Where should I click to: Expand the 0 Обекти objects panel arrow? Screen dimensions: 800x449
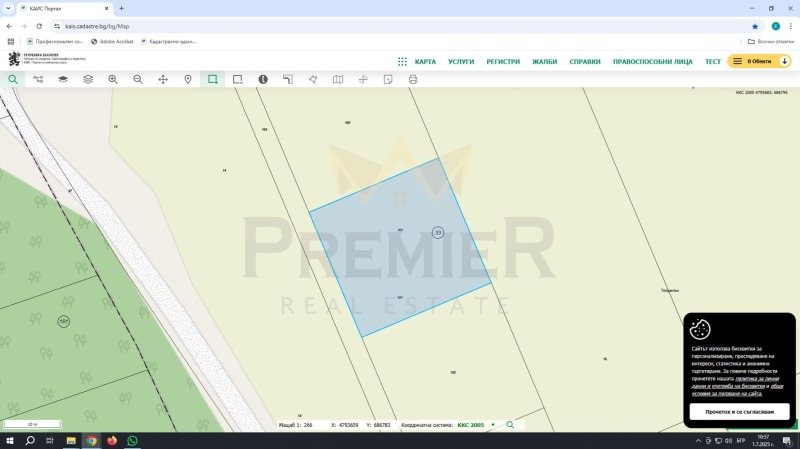pos(784,61)
